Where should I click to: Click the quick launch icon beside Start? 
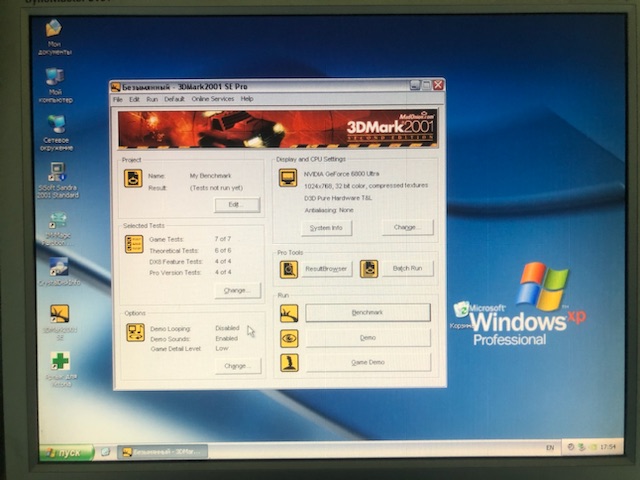pos(105,451)
